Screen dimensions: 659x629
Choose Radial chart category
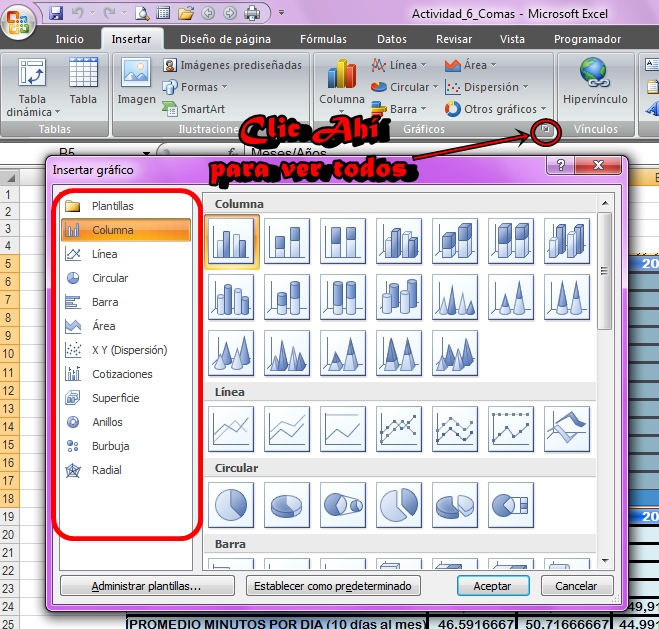click(x=126, y=470)
